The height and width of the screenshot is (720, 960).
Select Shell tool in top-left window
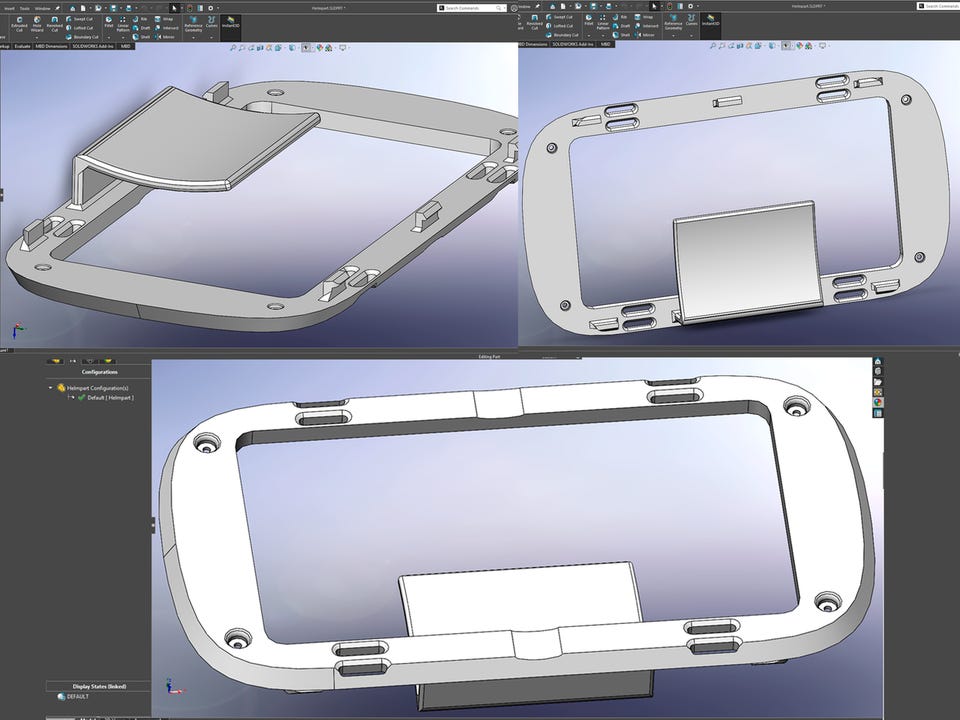pyautogui.click(x=141, y=37)
